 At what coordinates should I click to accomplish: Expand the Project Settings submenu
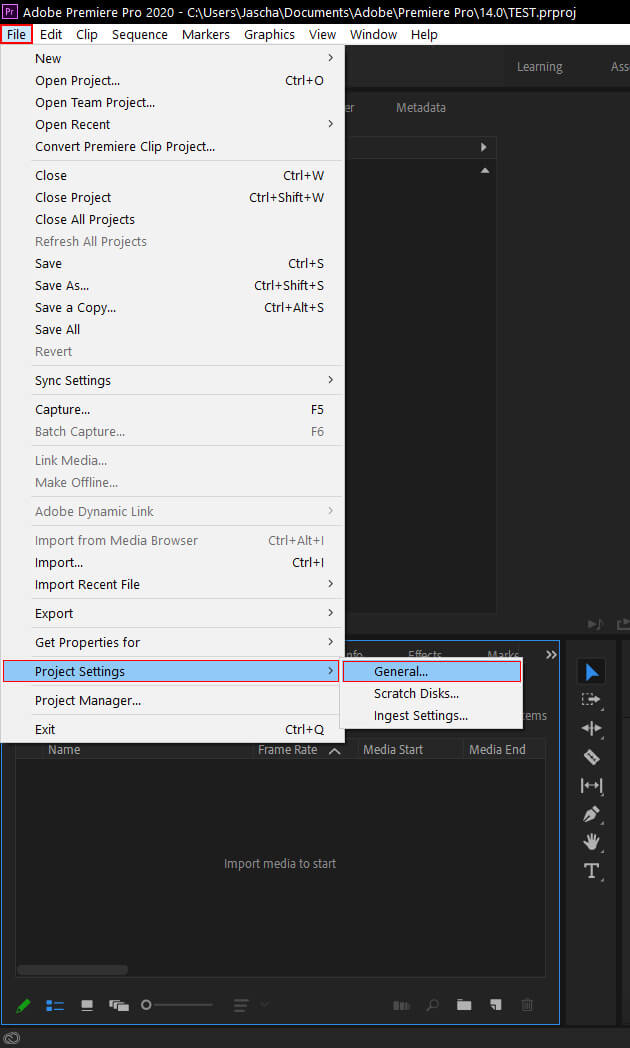172,672
